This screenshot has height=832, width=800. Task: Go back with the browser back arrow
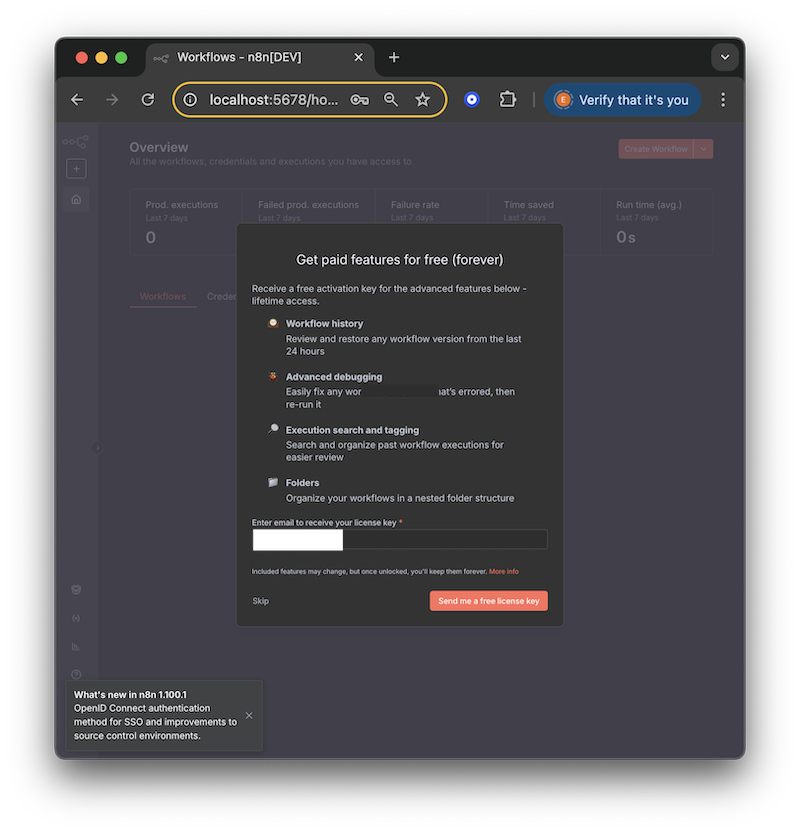pos(77,100)
